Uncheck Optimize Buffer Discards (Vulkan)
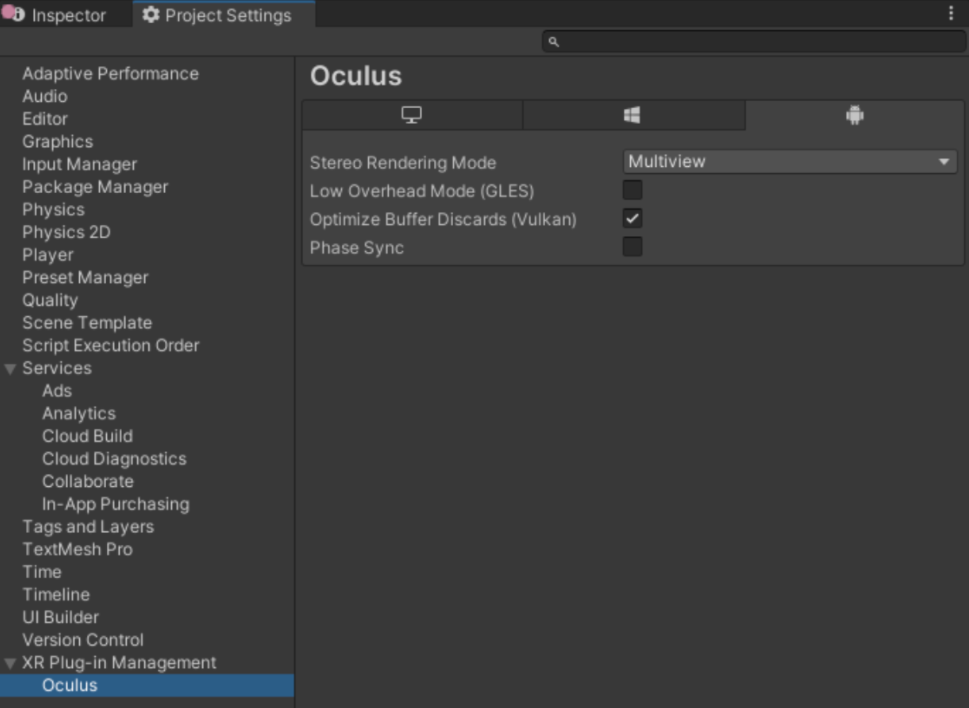 click(632, 219)
